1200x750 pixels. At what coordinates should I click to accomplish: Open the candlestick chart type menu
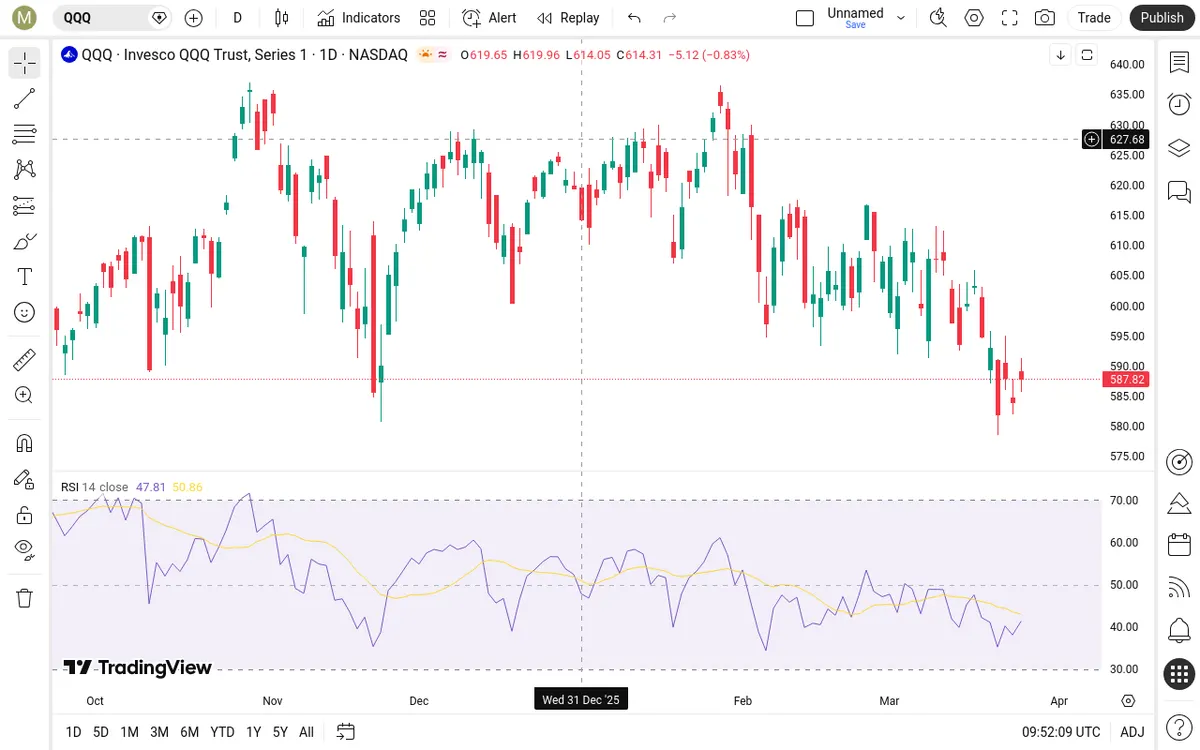[x=282, y=18]
